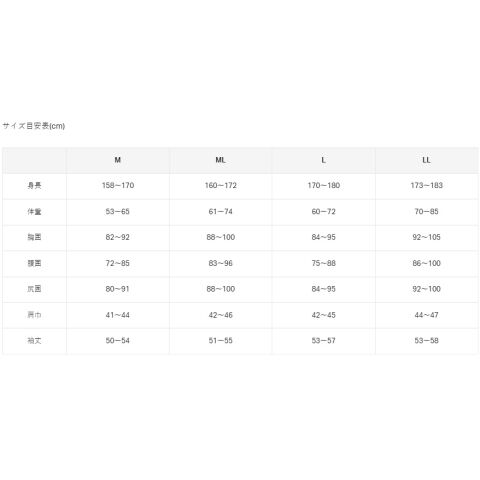The width and height of the screenshot is (480, 480).
Task: Select the 61~74 weight cell
Action: pos(221,211)
